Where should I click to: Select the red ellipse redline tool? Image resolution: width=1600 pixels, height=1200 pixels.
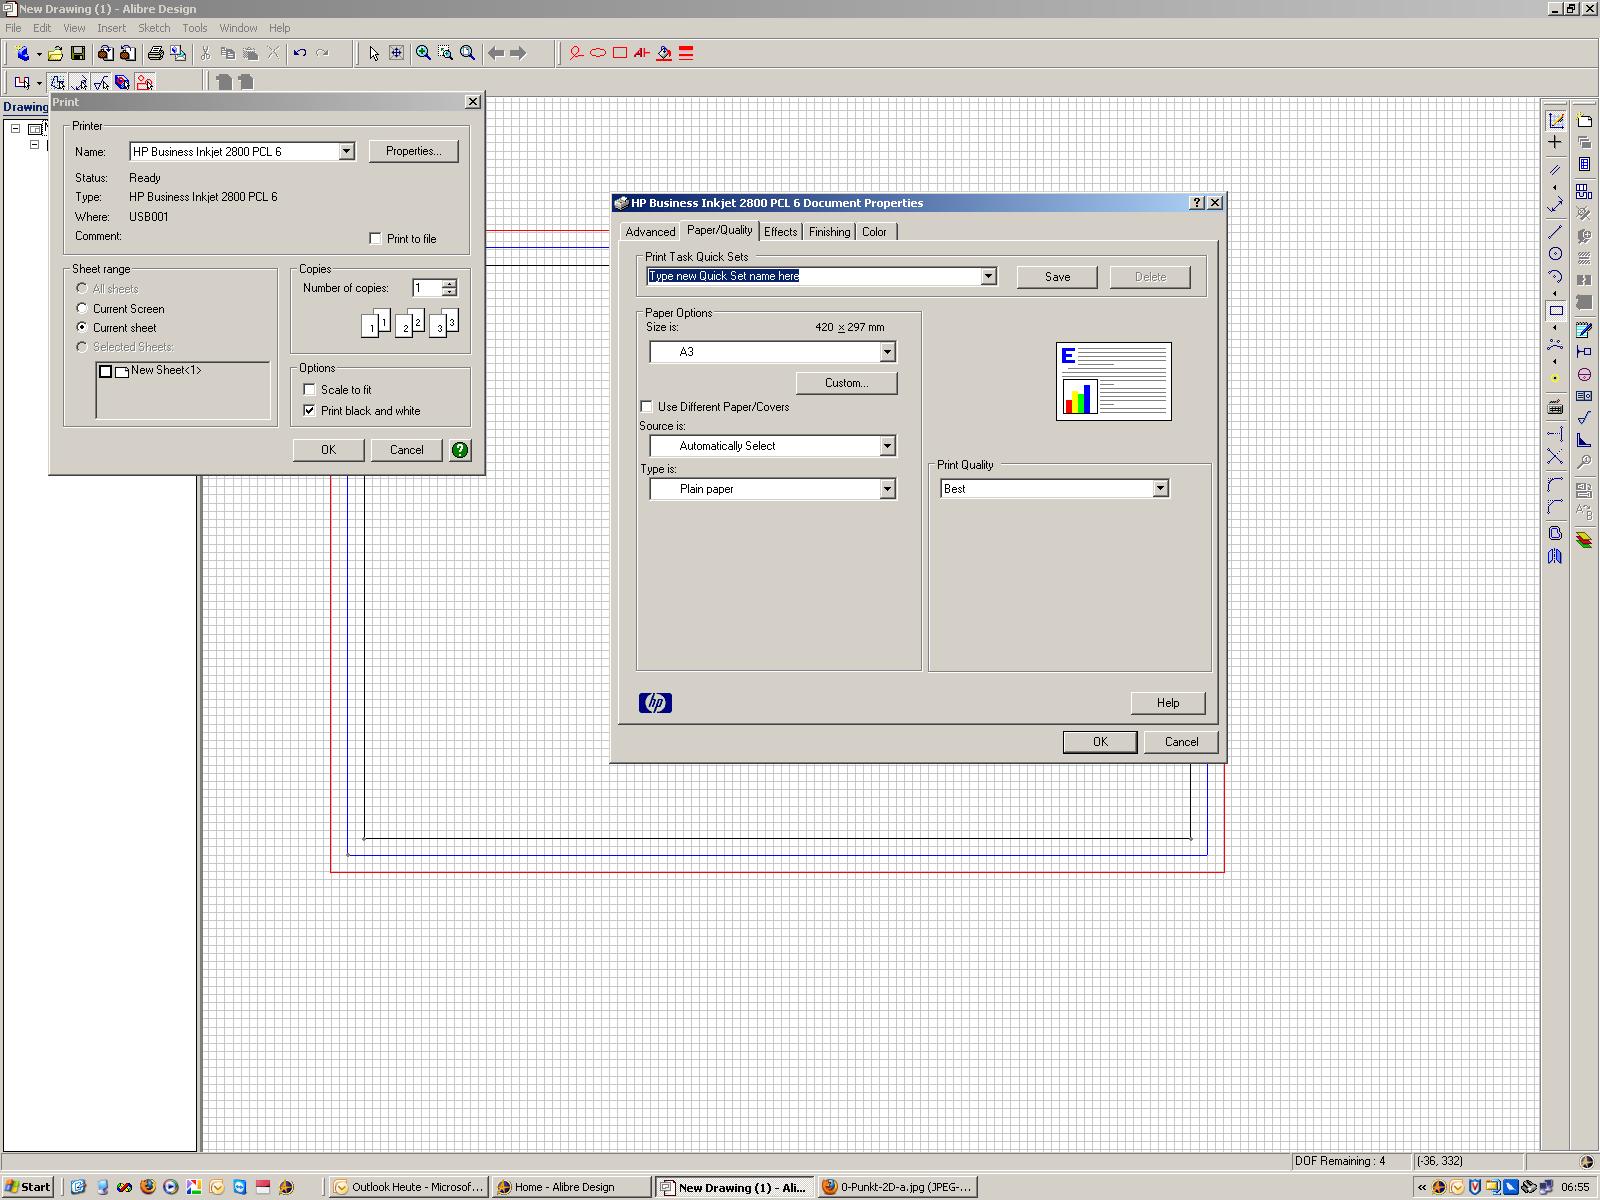pos(598,53)
